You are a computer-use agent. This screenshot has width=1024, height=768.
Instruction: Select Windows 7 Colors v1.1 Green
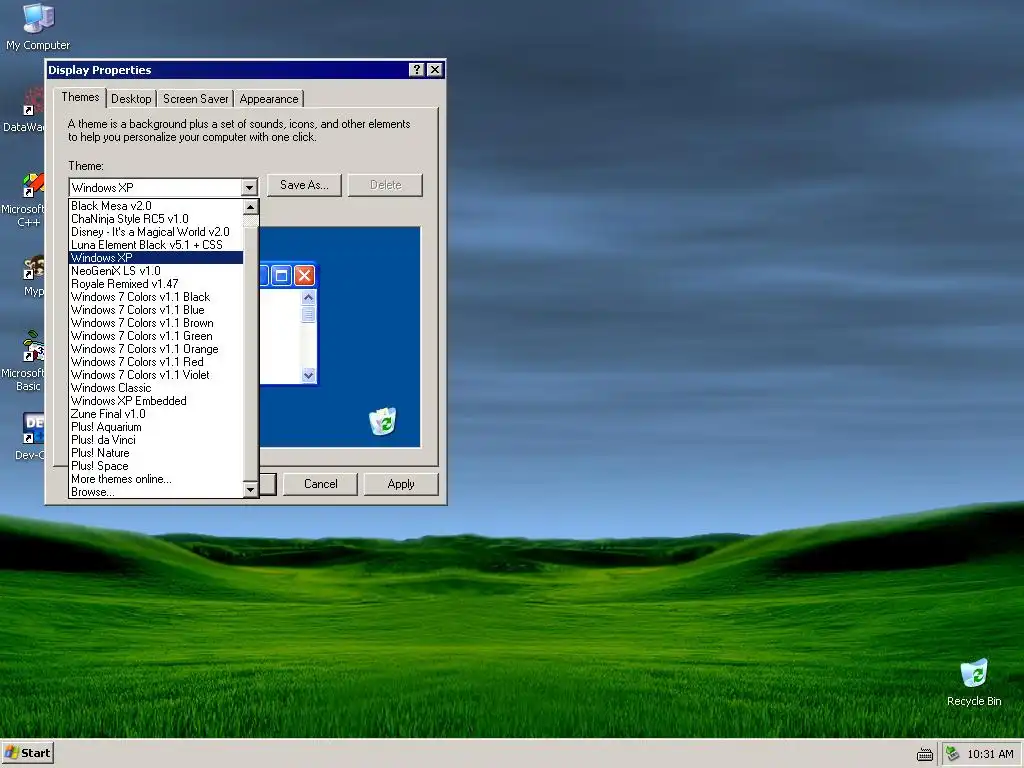(156, 336)
